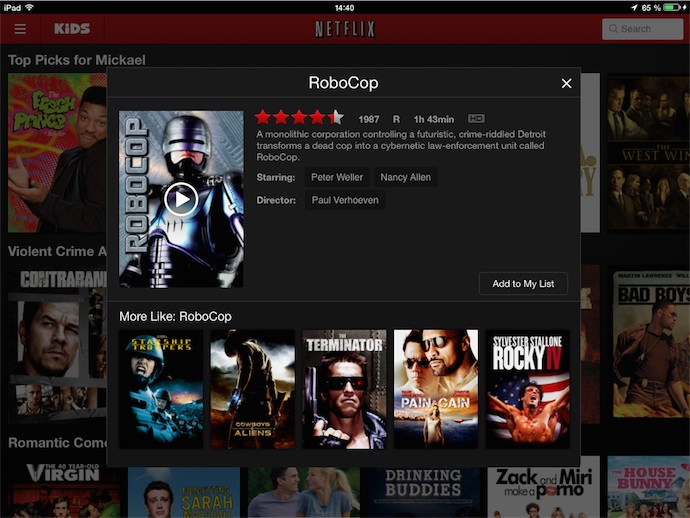
Task: Open Forgetting Sarah Marshall poster
Action: click(184, 492)
